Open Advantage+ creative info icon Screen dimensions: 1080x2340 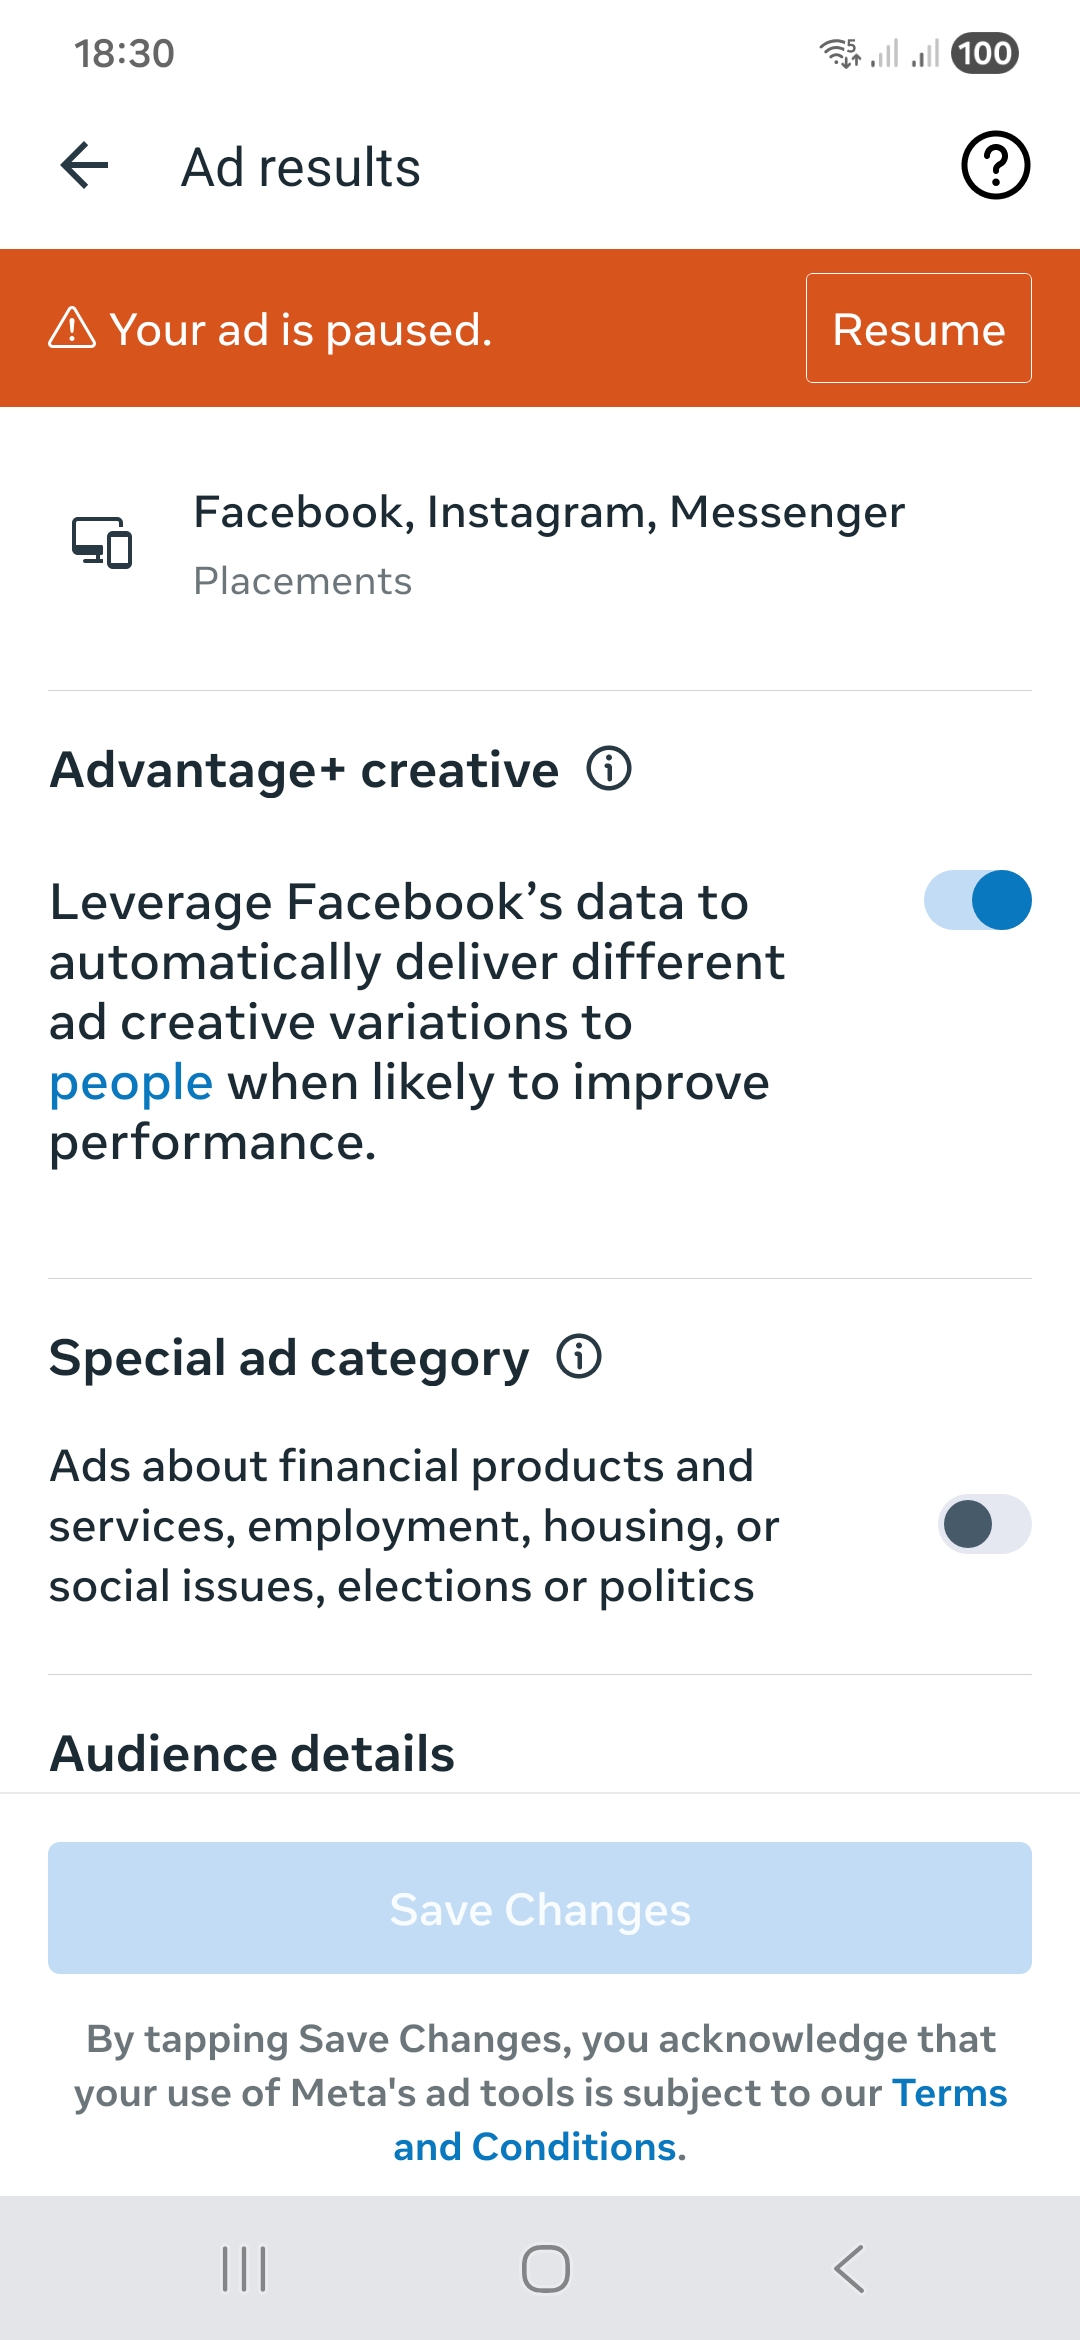(x=609, y=769)
